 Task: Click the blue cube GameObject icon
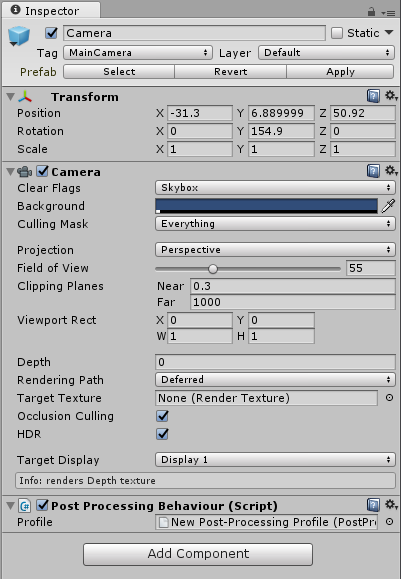pyautogui.click(x=18, y=36)
